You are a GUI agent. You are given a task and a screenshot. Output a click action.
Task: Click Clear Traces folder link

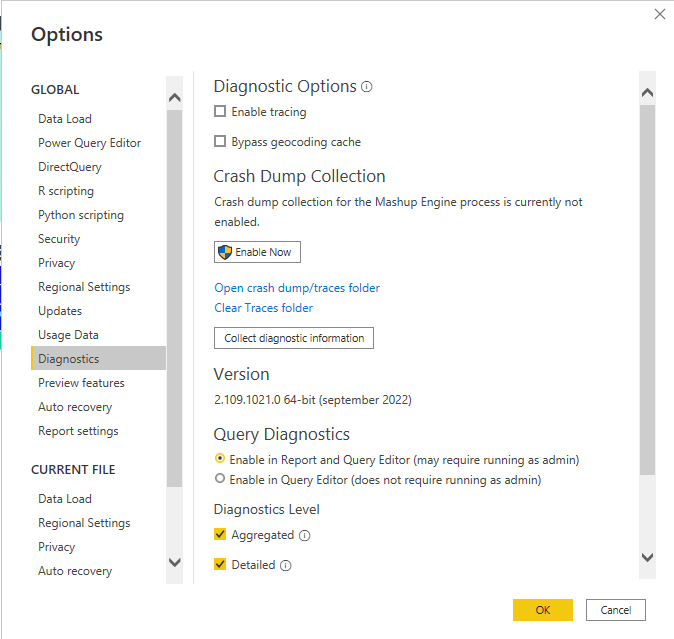[x=263, y=308]
